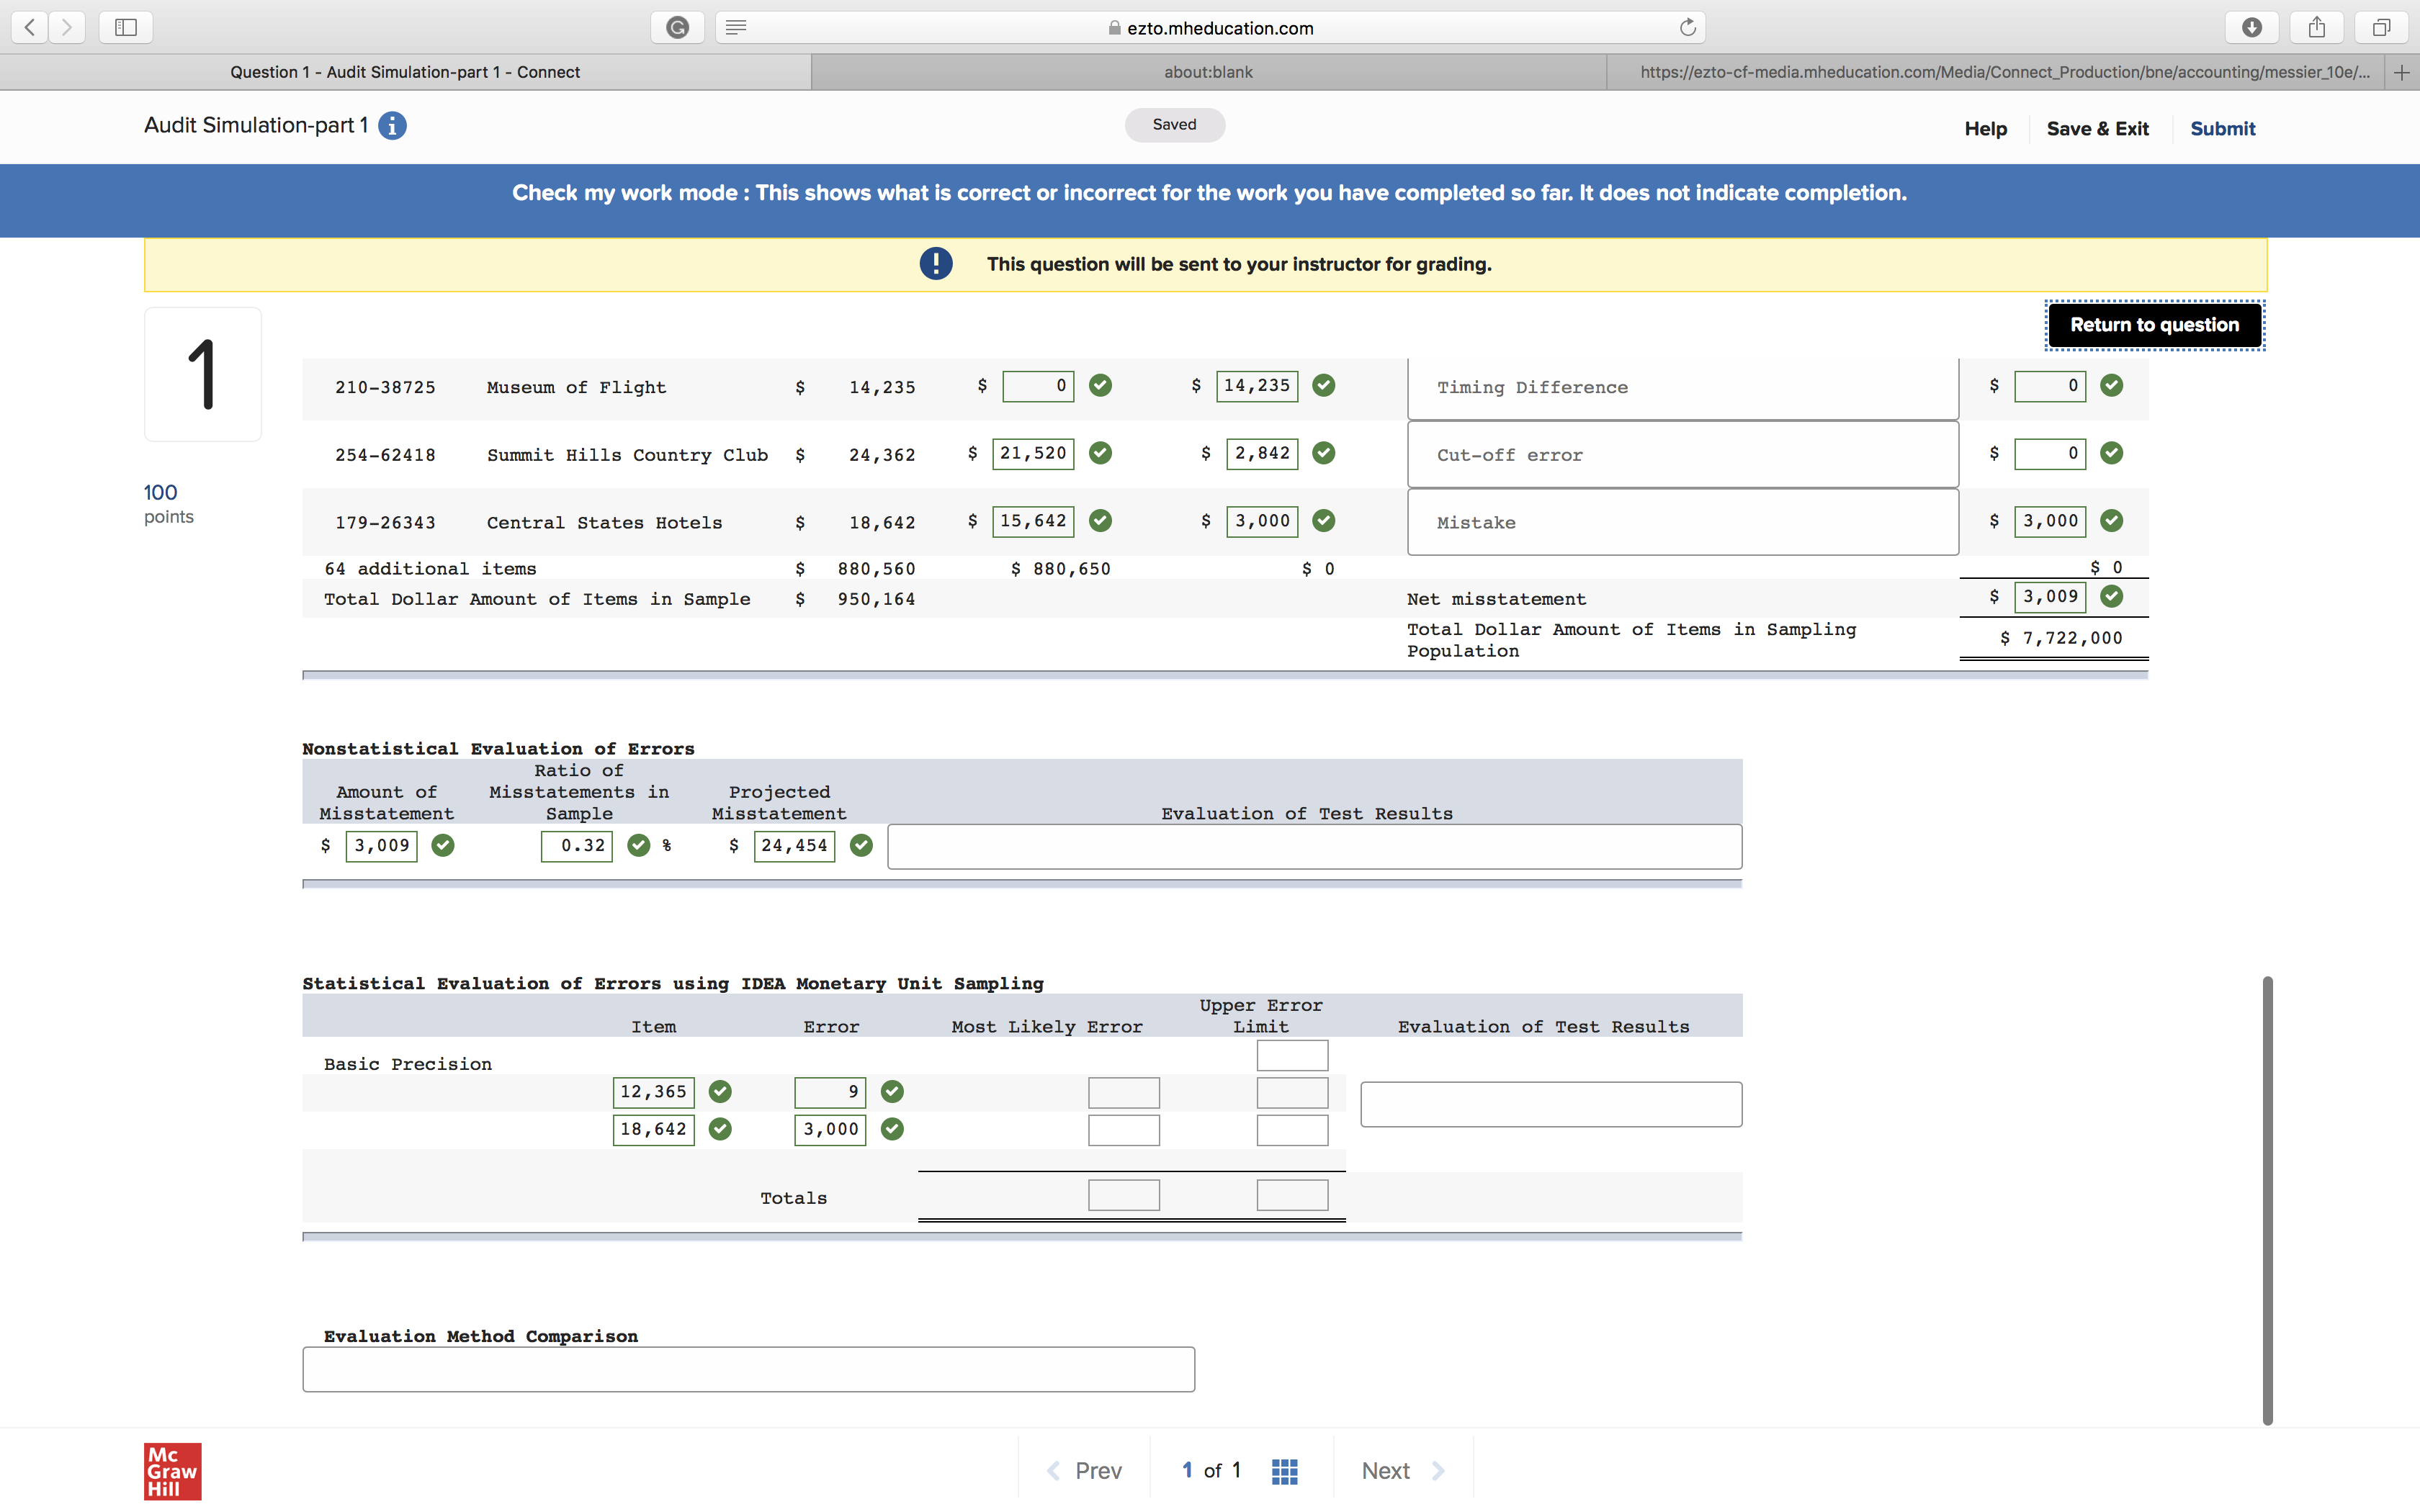This screenshot has width=2420, height=1512.
Task: Click the green checkmark beside Net misstatement 3,009
Action: [x=2111, y=596]
